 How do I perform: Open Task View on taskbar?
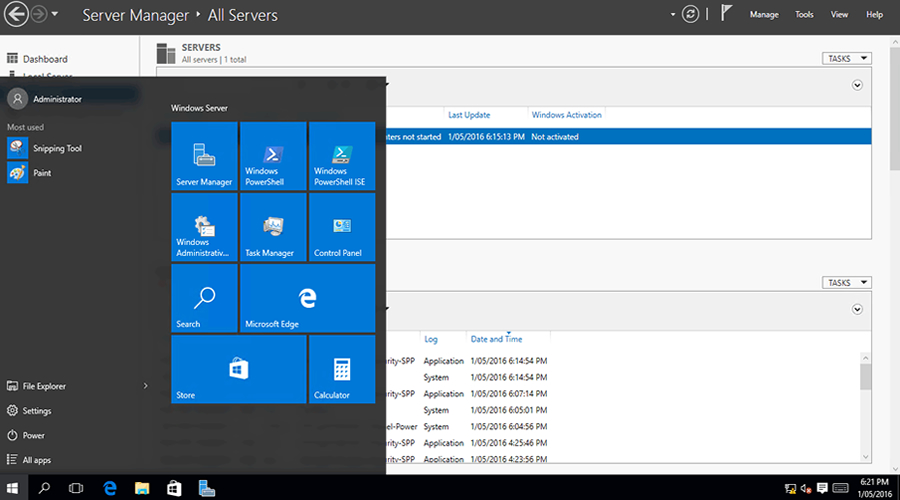[x=76, y=488]
